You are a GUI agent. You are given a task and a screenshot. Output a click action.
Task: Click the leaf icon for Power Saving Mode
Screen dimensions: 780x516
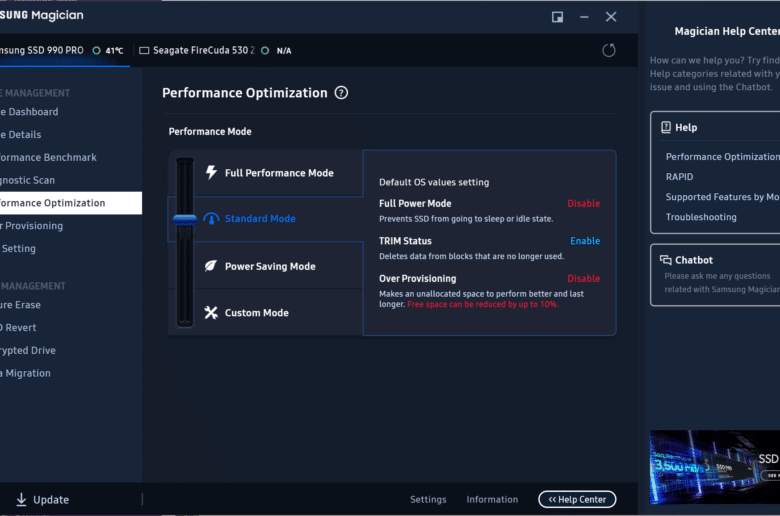coord(211,266)
